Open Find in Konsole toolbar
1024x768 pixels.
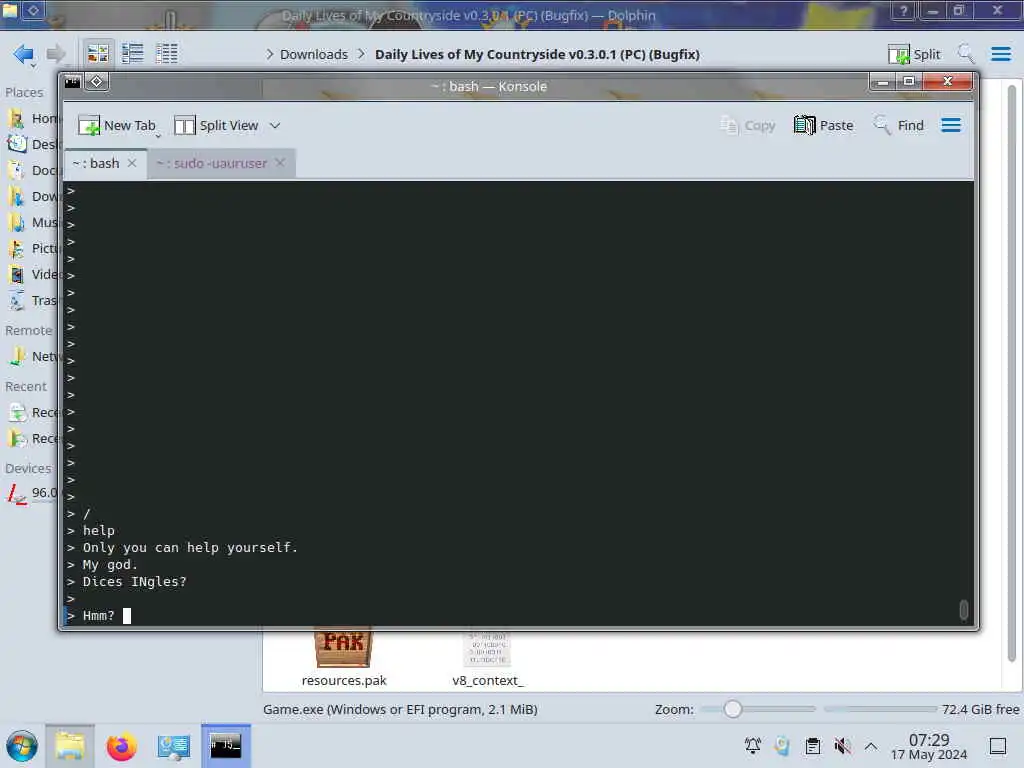(899, 125)
